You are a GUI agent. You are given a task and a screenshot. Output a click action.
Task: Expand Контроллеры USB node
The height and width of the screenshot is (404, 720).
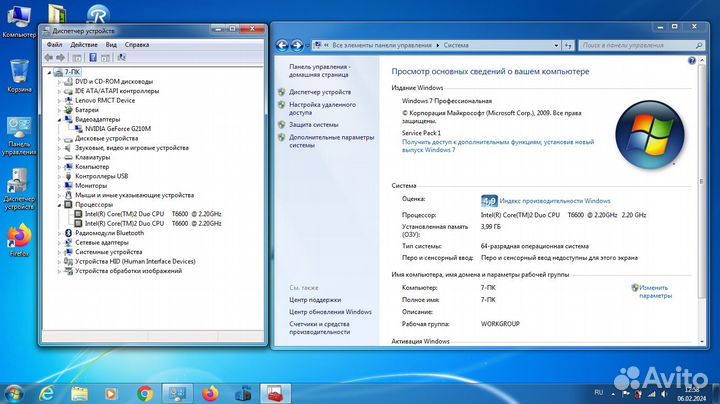(x=59, y=176)
